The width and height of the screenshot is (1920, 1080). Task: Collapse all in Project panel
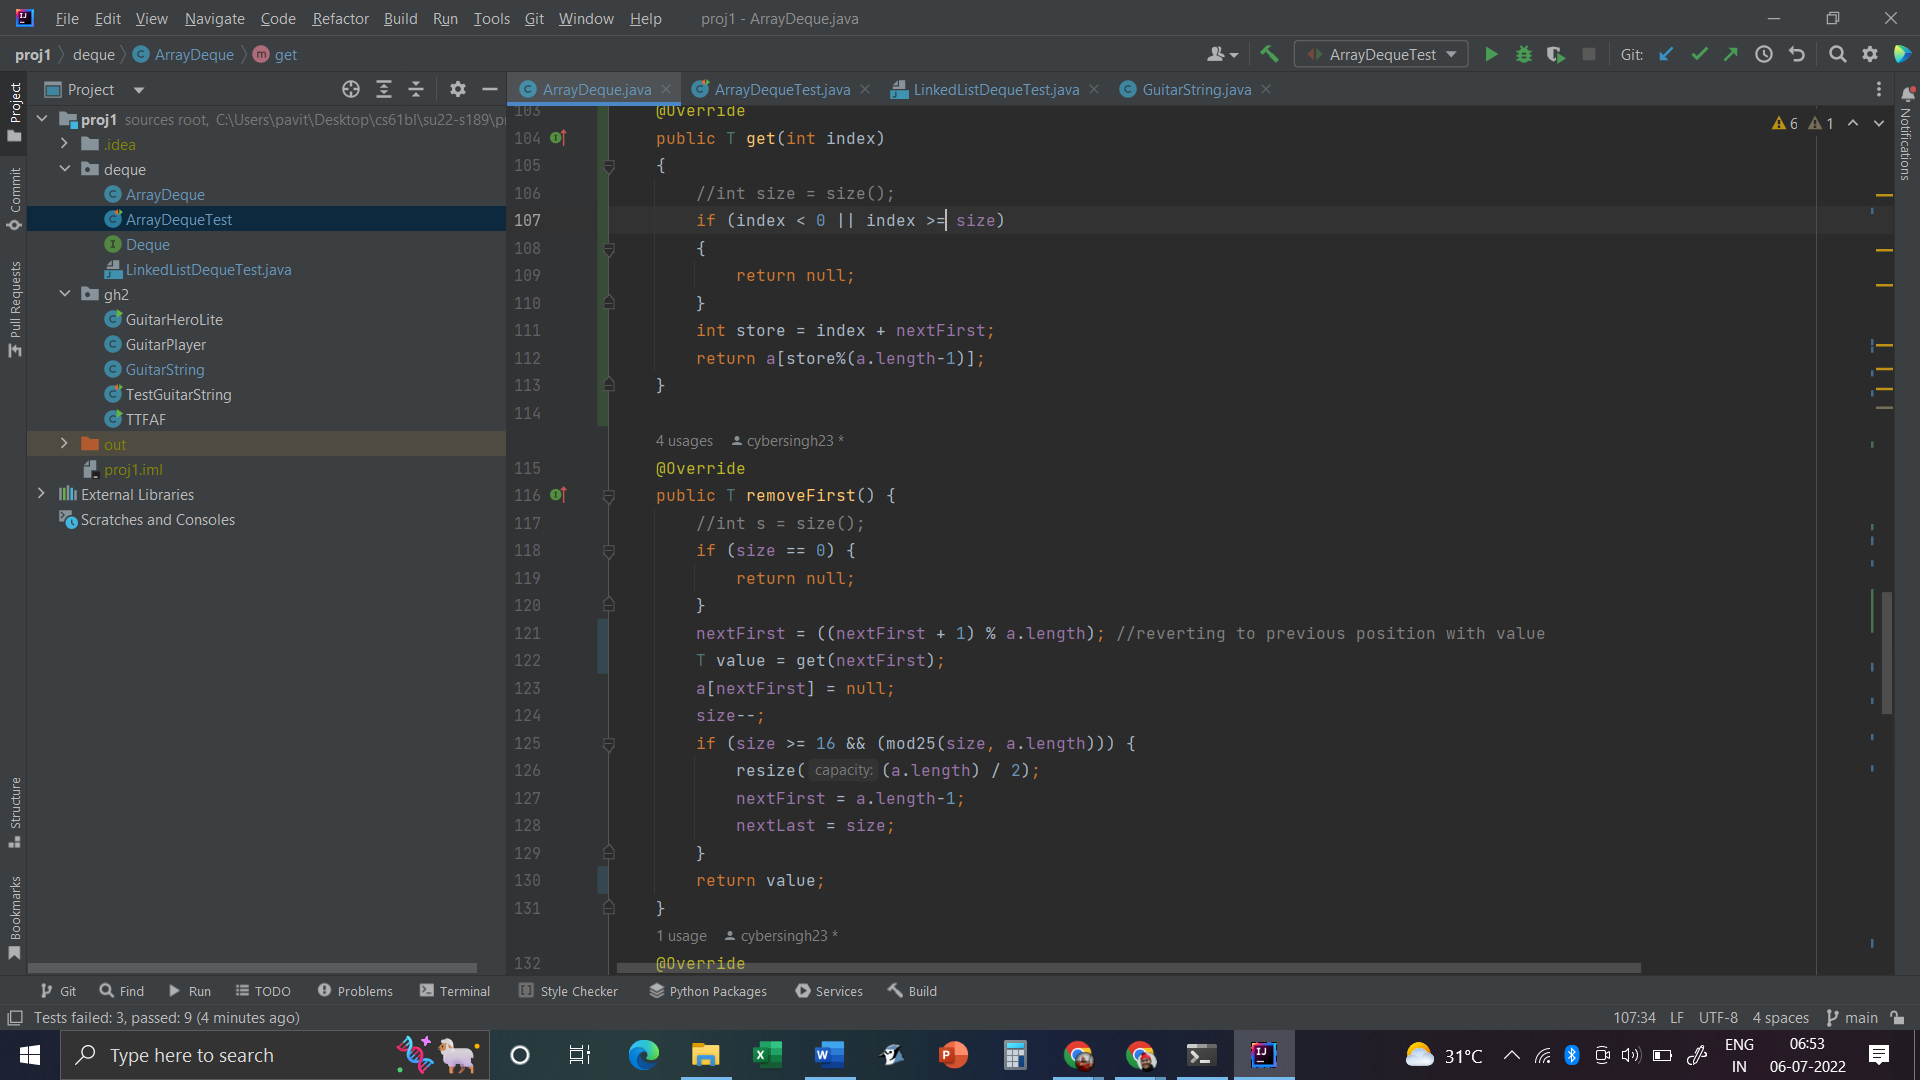click(x=416, y=90)
